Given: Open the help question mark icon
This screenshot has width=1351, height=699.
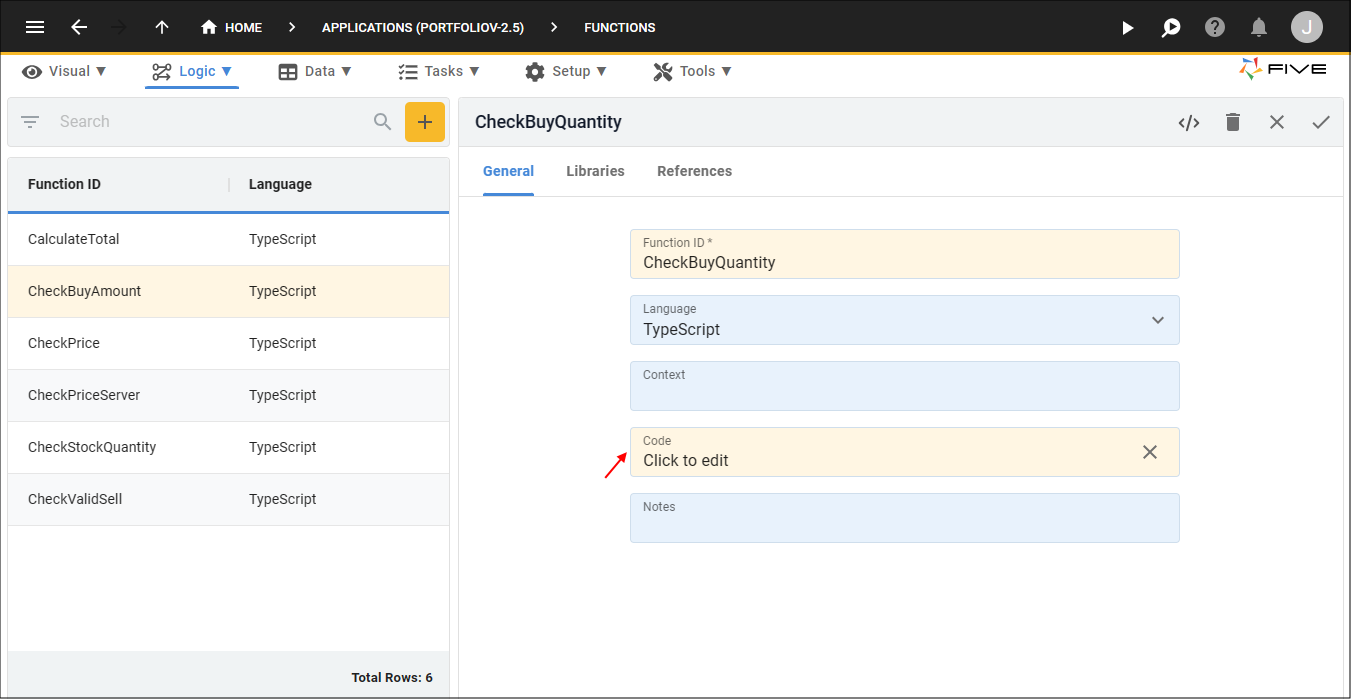Looking at the screenshot, I should pyautogui.click(x=1215, y=27).
